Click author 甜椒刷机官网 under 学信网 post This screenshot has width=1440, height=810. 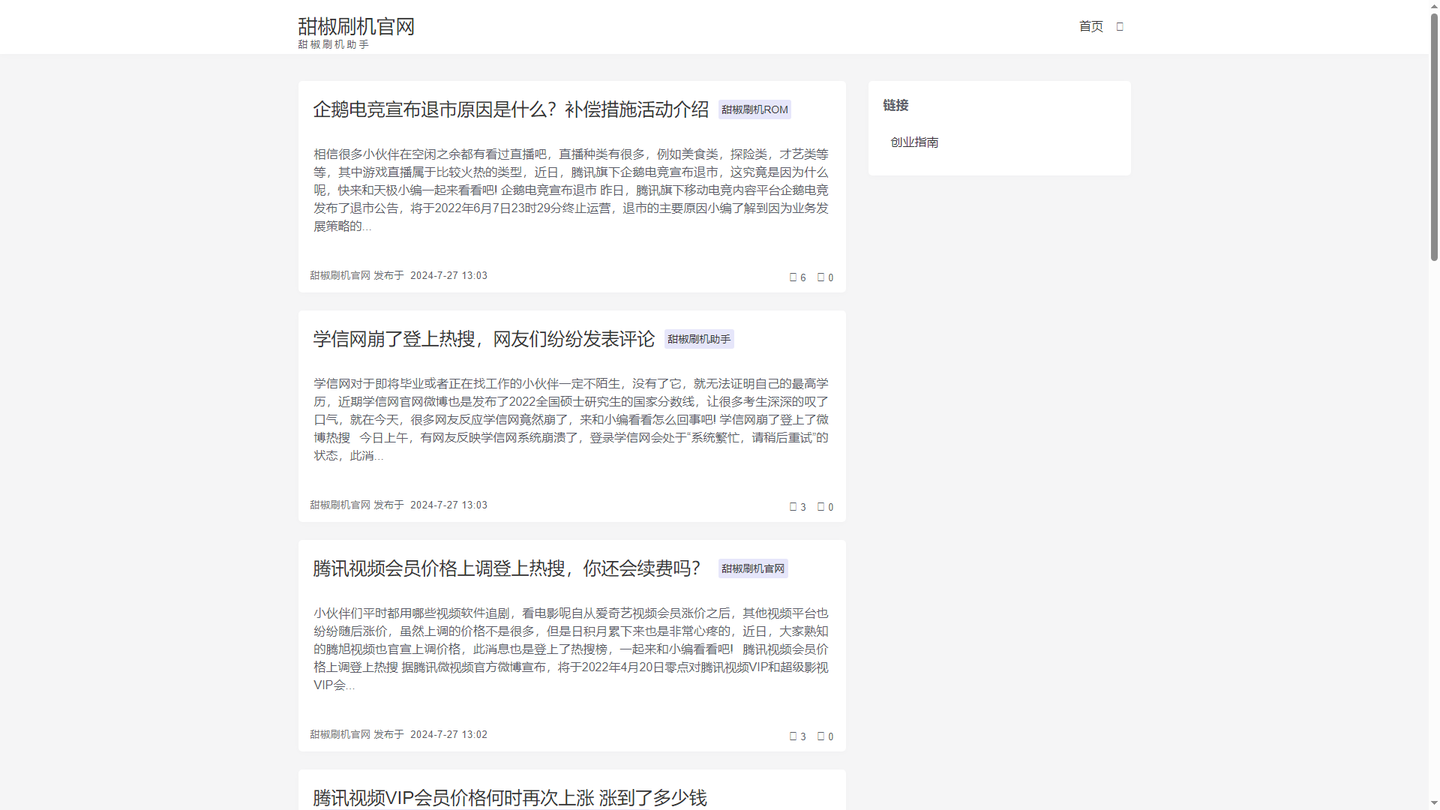click(x=340, y=505)
